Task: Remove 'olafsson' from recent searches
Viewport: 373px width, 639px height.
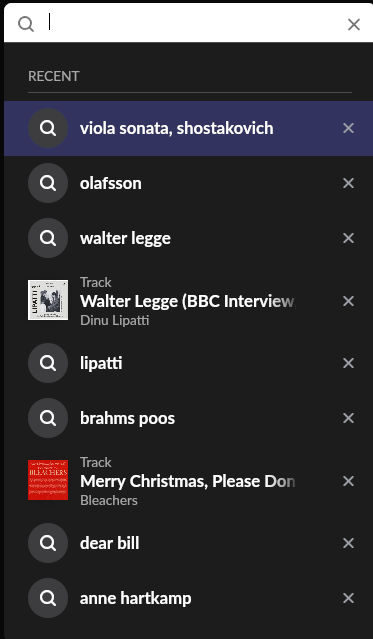Action: (x=348, y=183)
